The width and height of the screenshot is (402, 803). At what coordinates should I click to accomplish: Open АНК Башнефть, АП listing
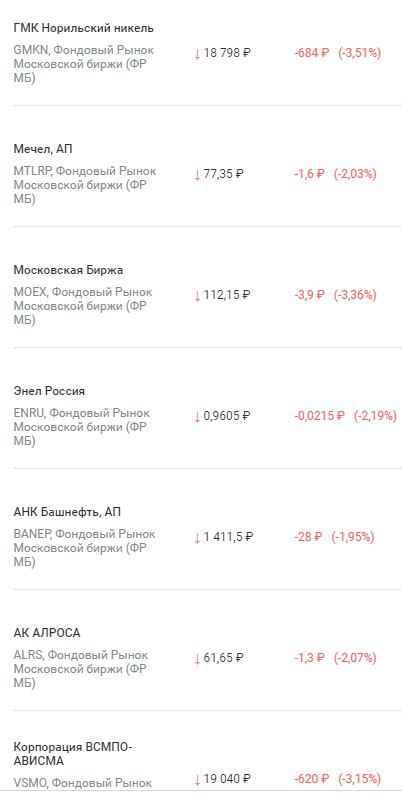(67, 512)
